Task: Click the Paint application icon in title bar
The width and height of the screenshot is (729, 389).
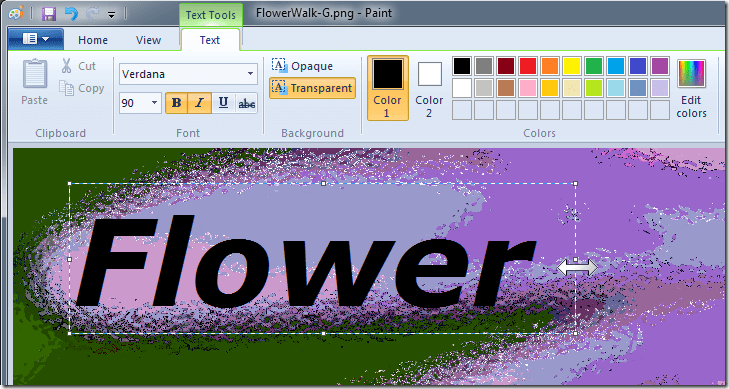Action: [16, 13]
